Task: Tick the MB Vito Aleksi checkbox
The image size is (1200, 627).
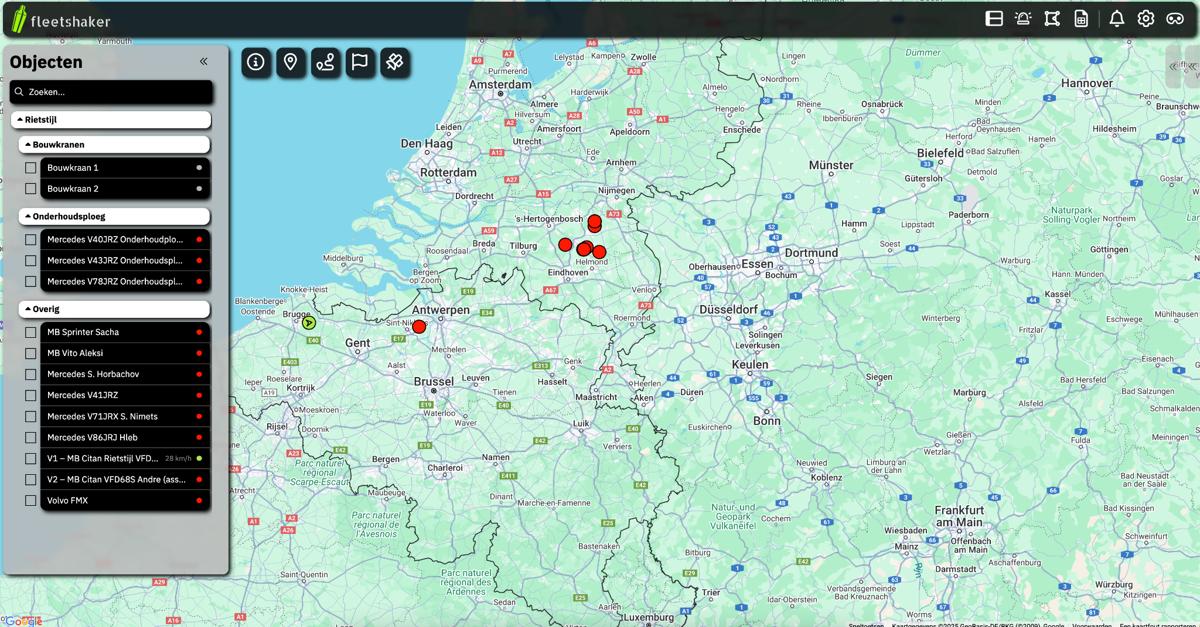Action: [x=31, y=352]
